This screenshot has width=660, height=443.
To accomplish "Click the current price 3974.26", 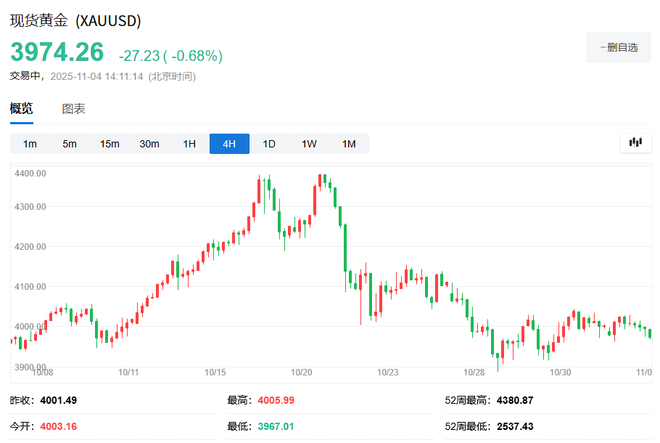I will pos(57,52).
